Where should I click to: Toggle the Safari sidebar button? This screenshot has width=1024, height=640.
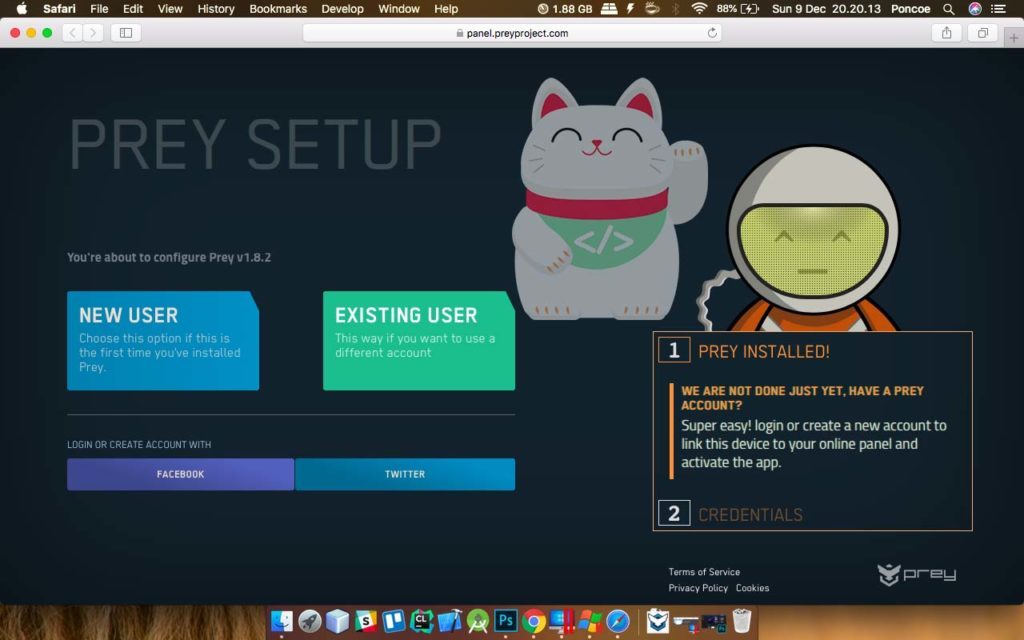coord(126,33)
